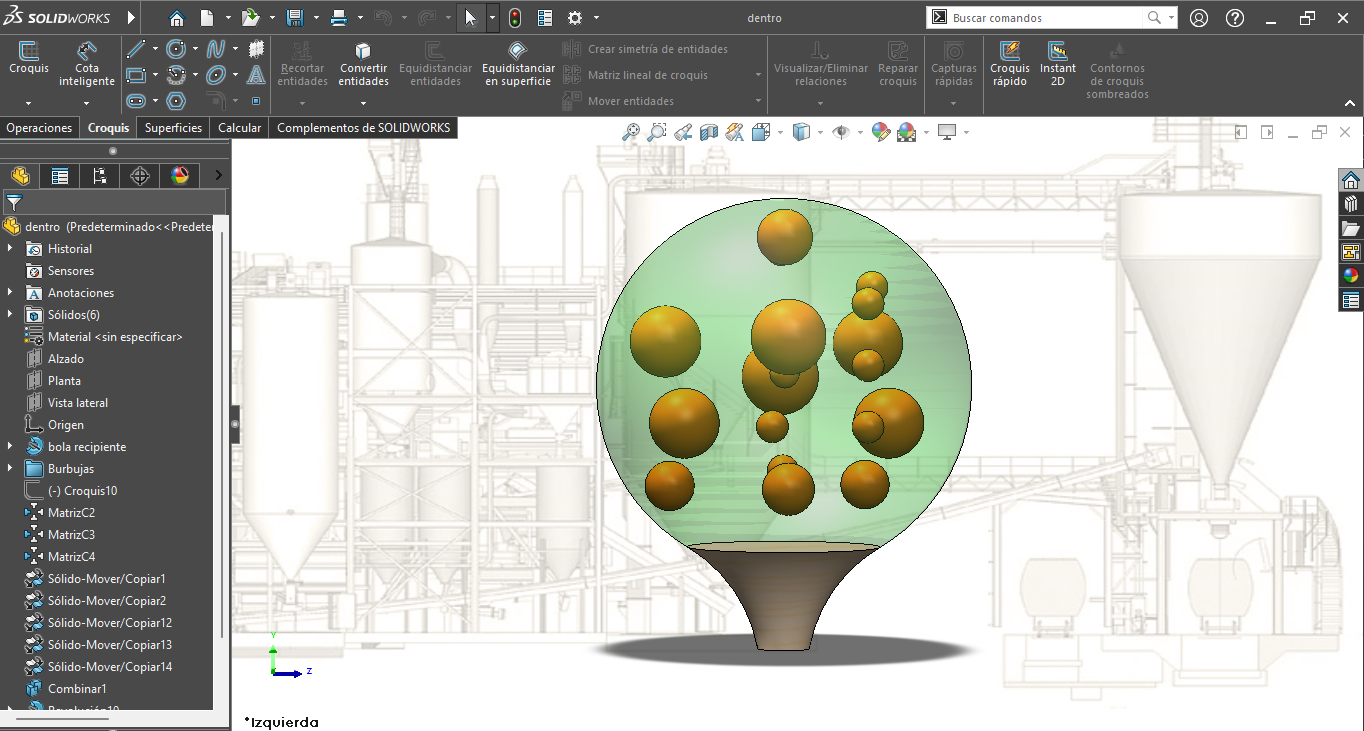Switch to the Operaciones tab
This screenshot has height=731, width=1364.
pos(40,128)
